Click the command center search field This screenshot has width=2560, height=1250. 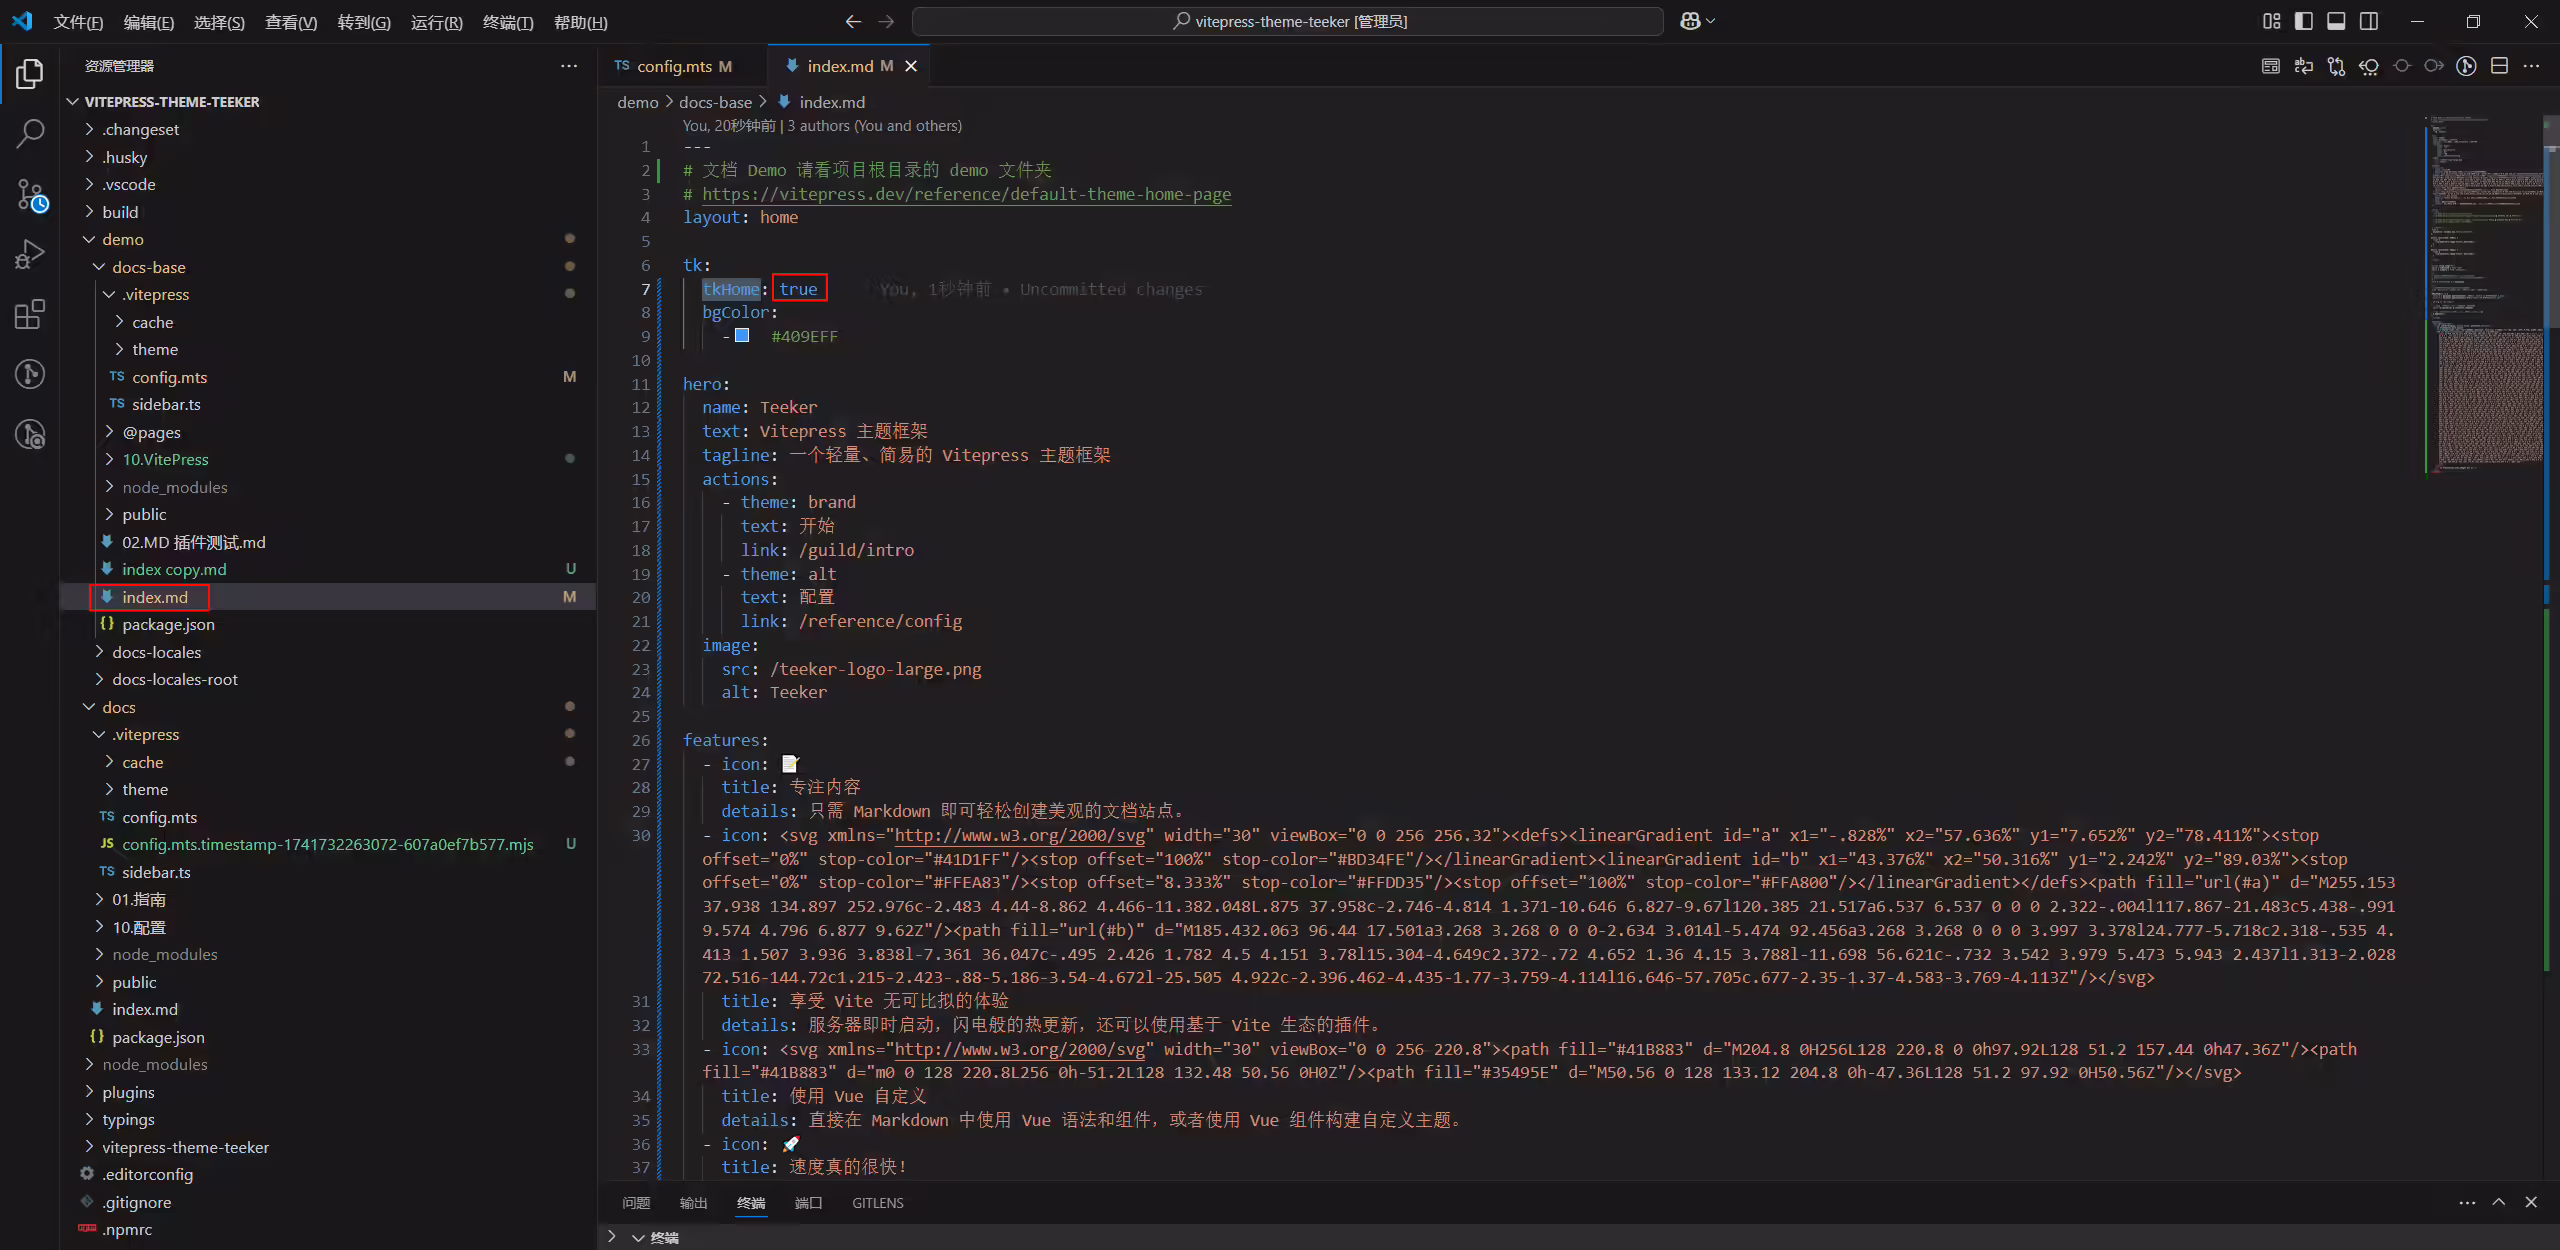tap(1288, 21)
